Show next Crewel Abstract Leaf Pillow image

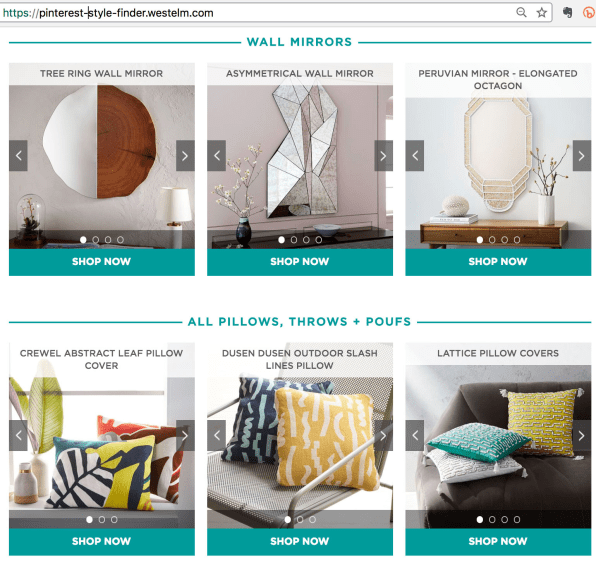tap(185, 435)
